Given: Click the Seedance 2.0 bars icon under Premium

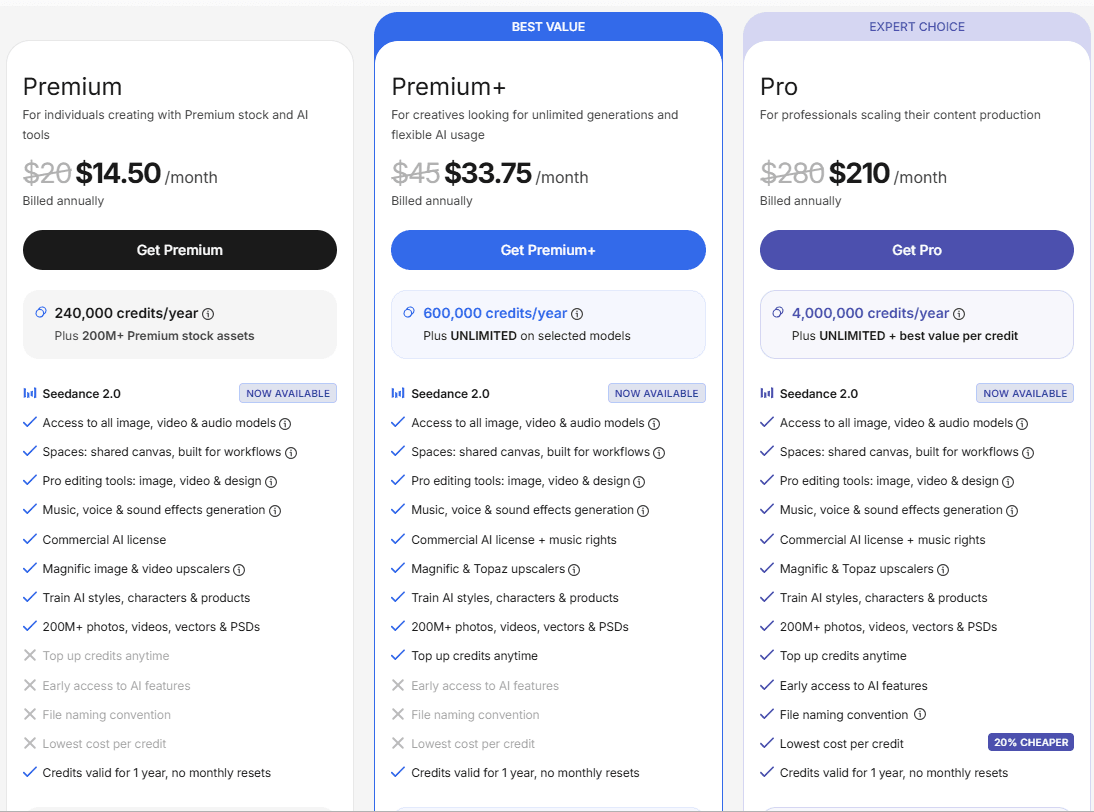Looking at the screenshot, I should 30,394.
